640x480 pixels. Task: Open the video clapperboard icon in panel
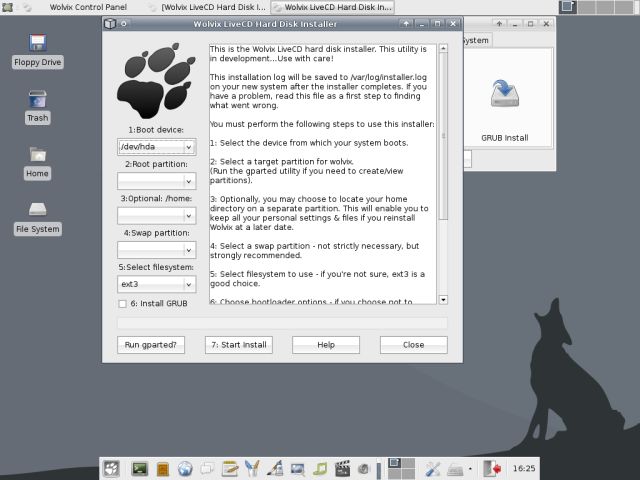[343, 468]
